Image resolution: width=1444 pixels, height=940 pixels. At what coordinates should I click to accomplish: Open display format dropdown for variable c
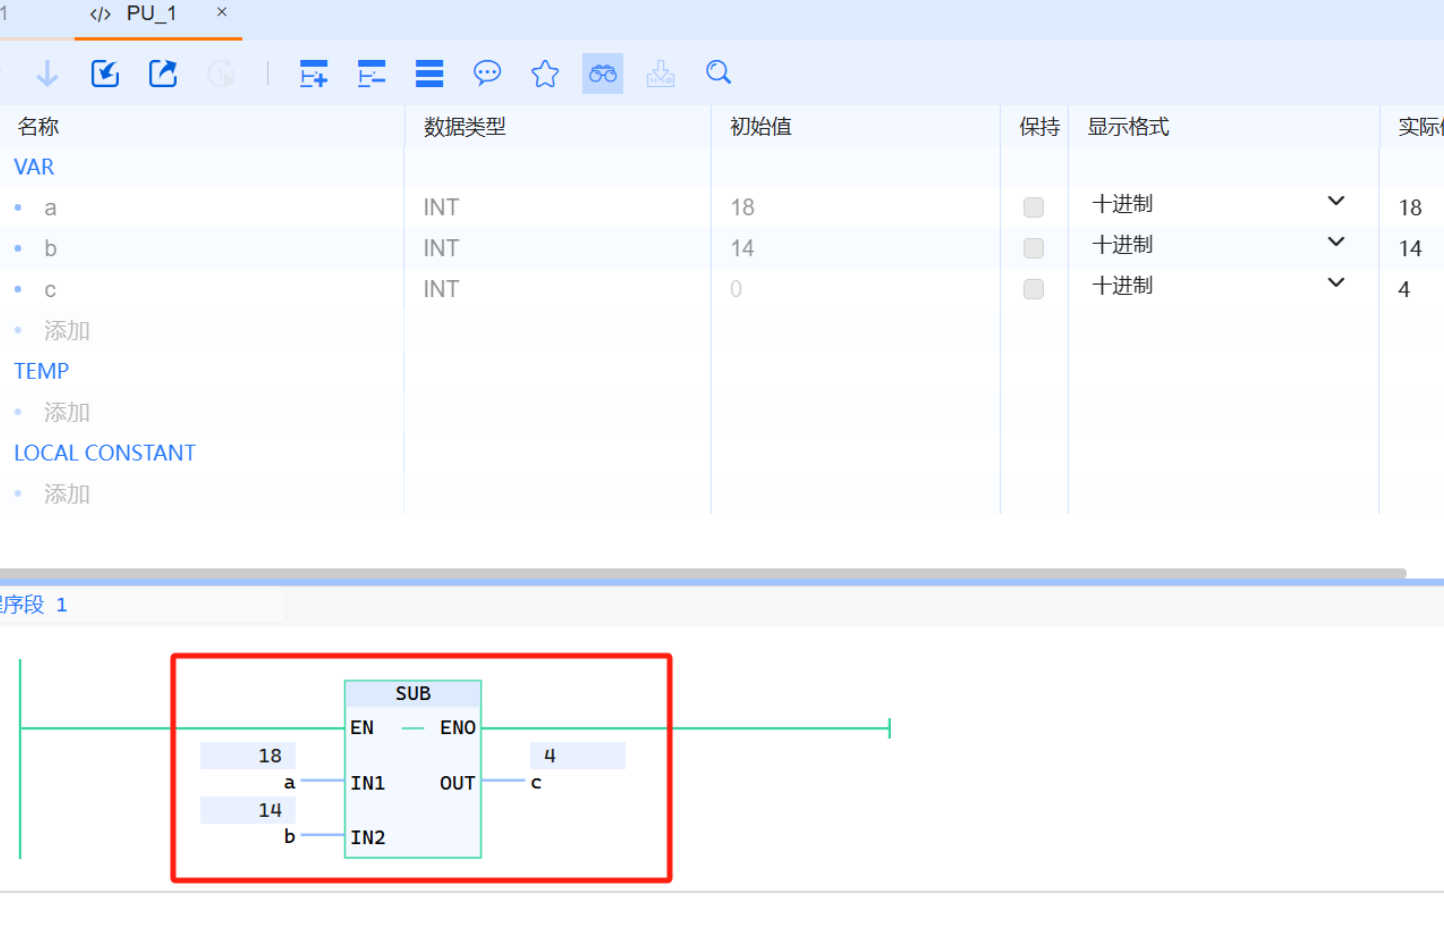pos(1335,284)
